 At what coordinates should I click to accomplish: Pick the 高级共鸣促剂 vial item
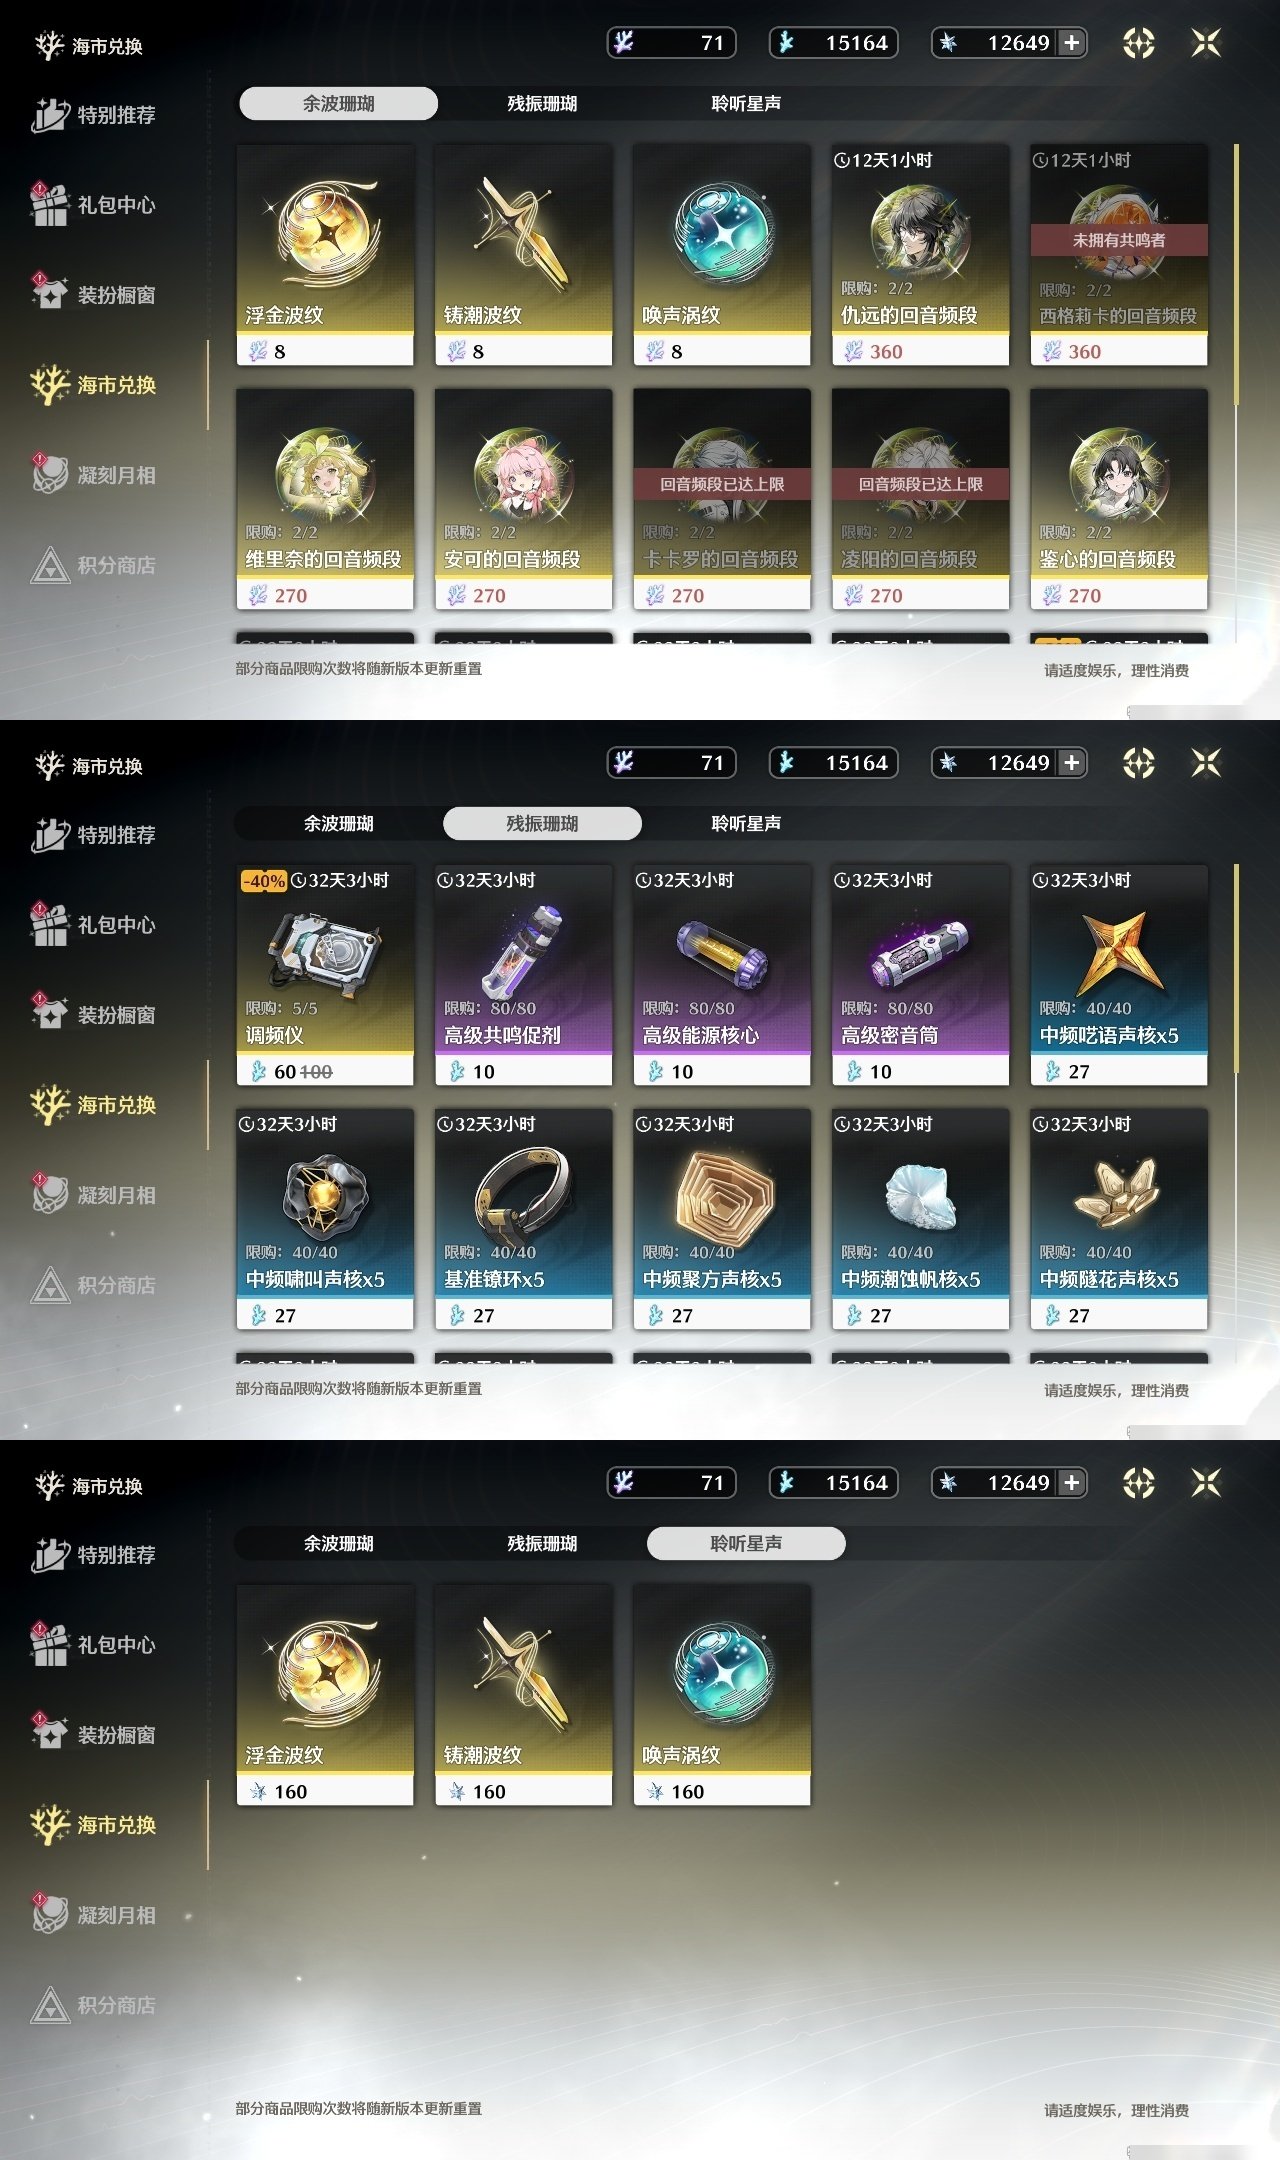point(523,975)
